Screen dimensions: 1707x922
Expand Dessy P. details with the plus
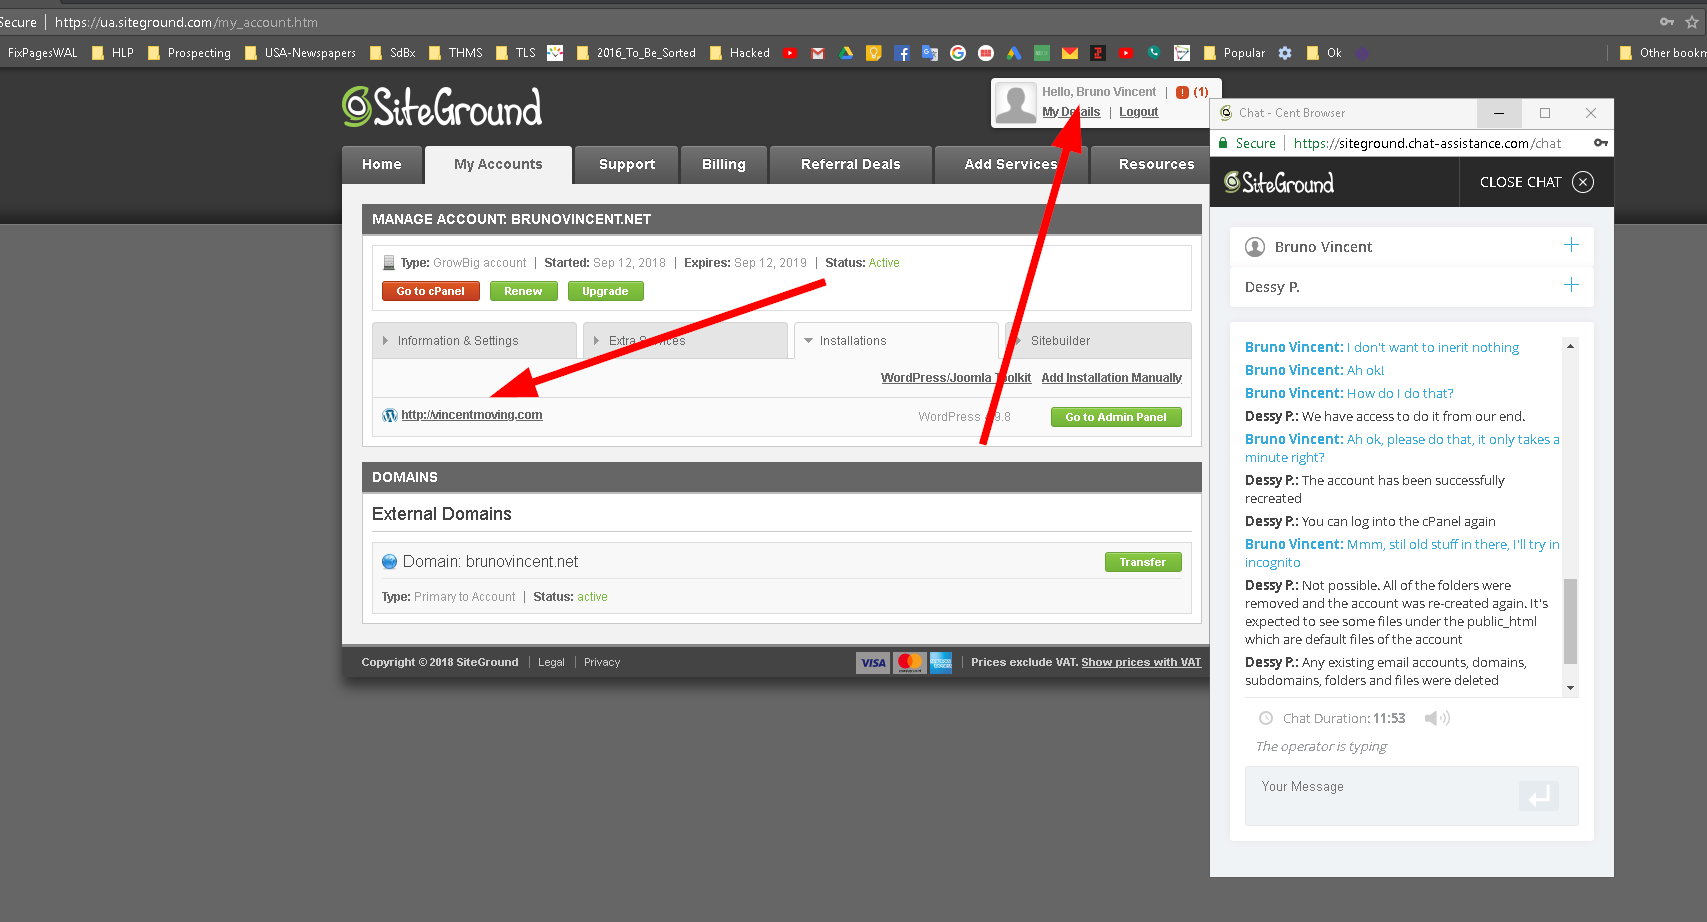[x=1571, y=285]
